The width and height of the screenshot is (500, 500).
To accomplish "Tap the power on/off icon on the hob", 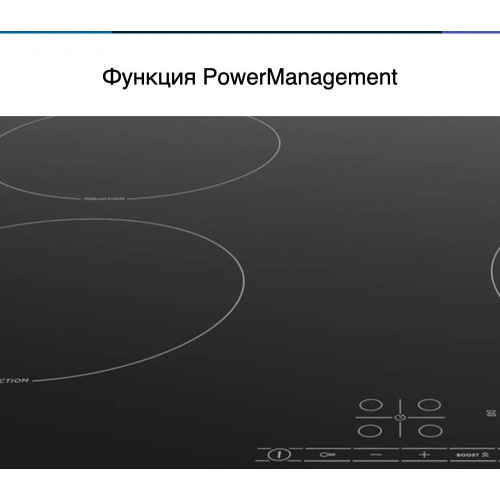I will coord(279,454).
